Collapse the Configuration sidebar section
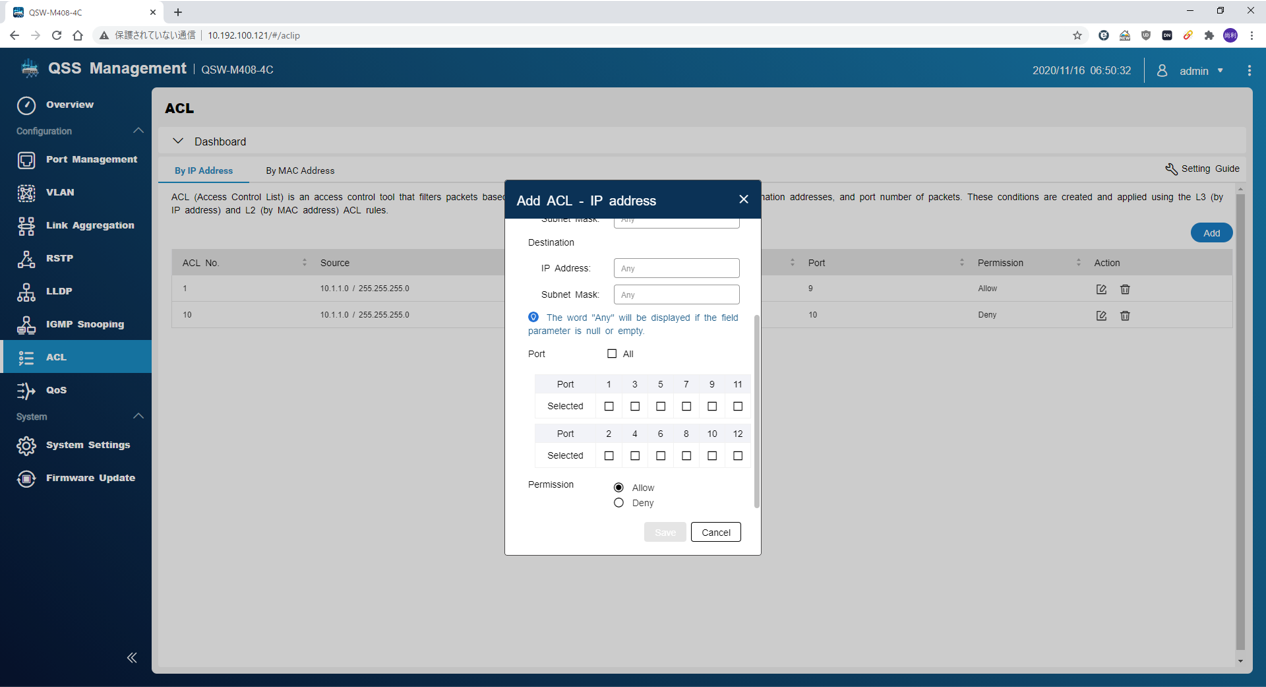The height and width of the screenshot is (687, 1266). (138, 131)
